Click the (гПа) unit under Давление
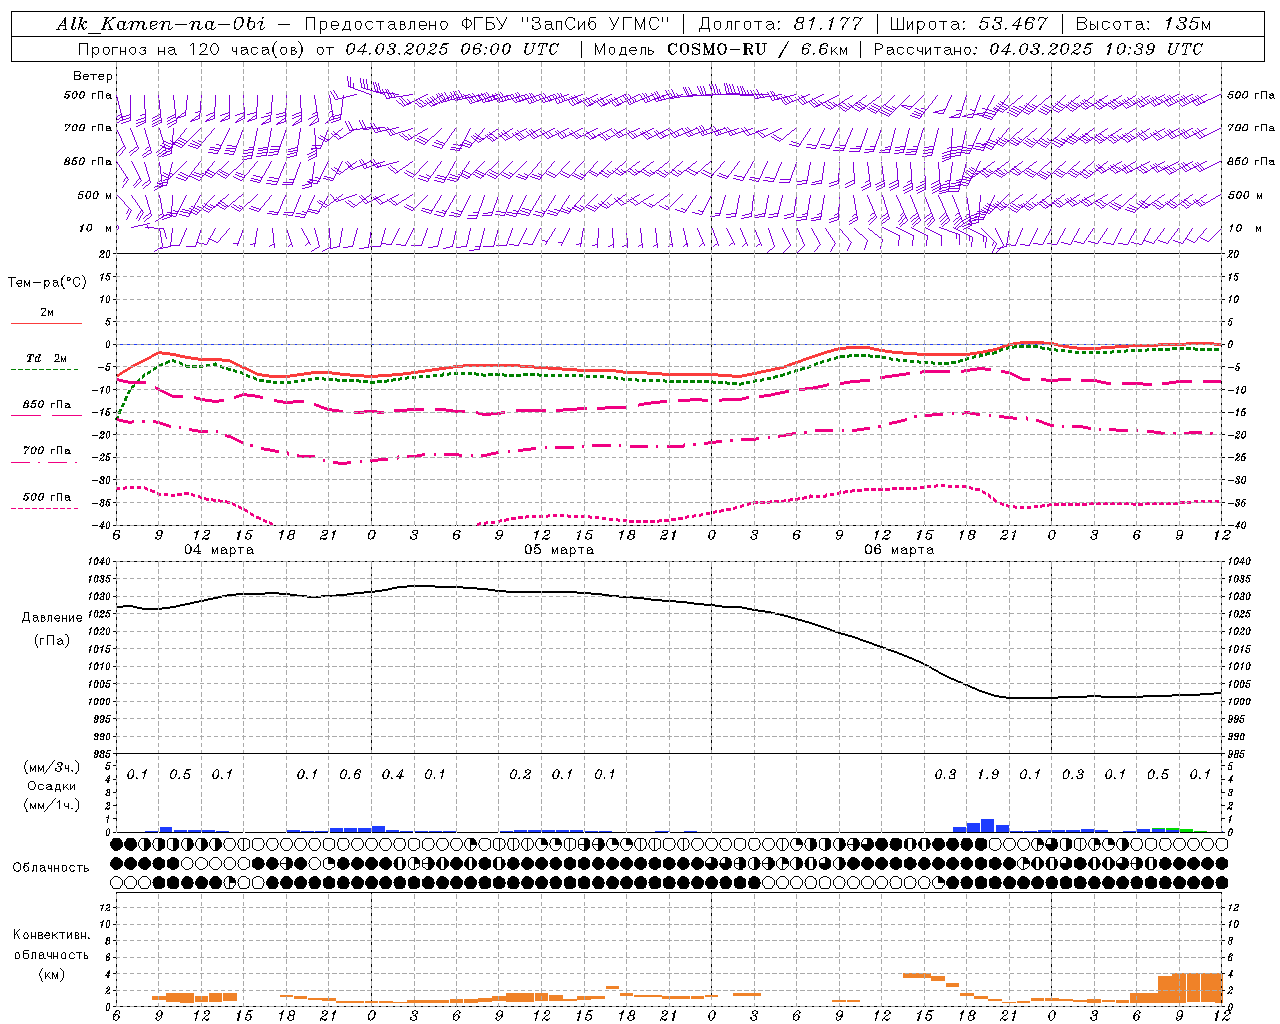This screenshot has width=1280, height=1024. coord(52,640)
